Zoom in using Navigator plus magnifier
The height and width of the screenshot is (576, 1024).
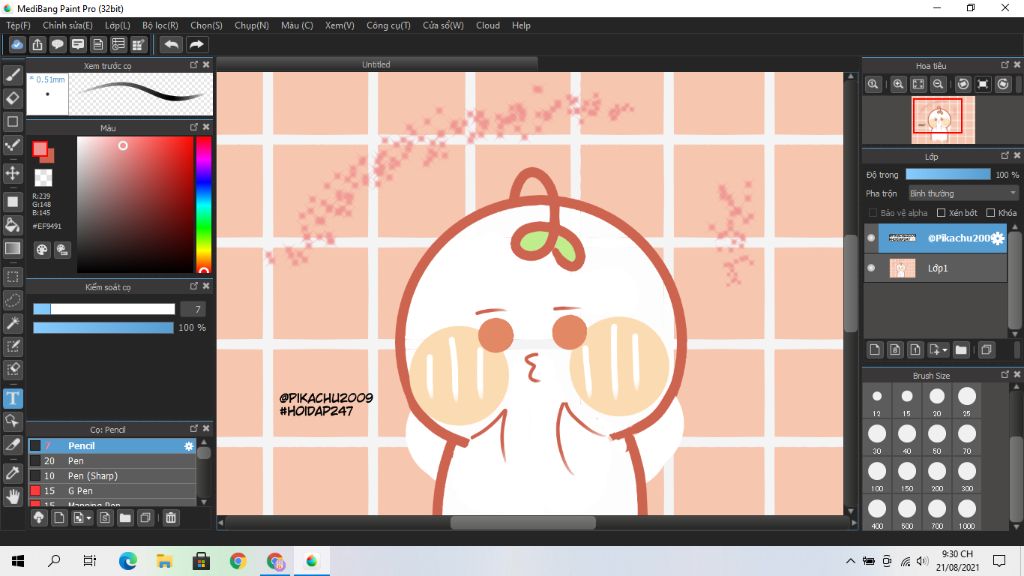[x=898, y=84]
